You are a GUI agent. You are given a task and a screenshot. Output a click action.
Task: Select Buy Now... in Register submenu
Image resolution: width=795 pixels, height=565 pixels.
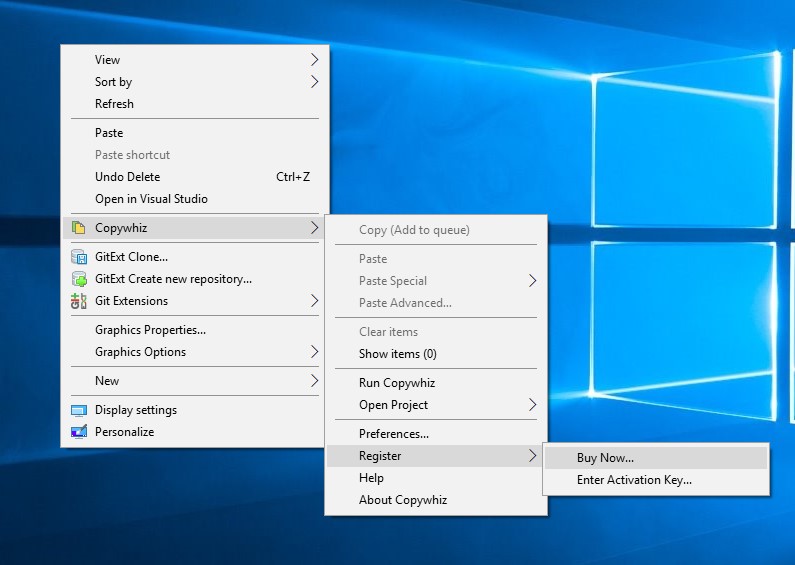[656, 458]
